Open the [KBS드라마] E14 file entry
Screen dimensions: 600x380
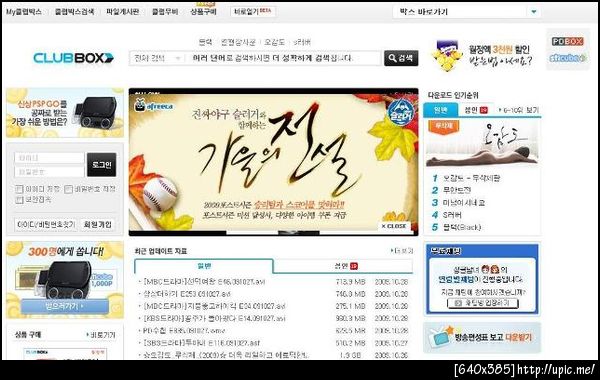point(214,318)
